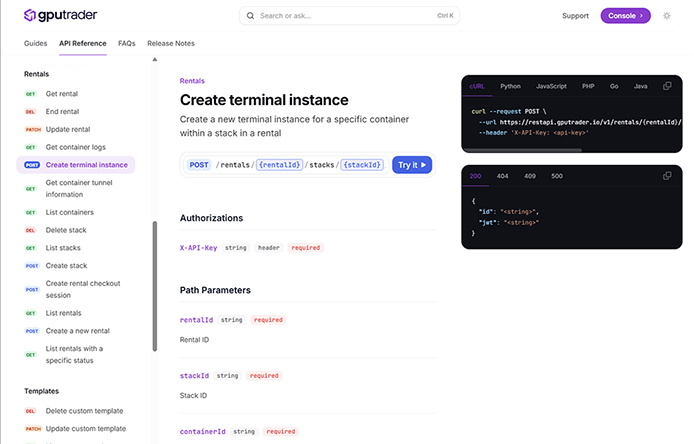The width and height of the screenshot is (694, 444).
Task: Open Get container logs page
Action: coord(76,147)
